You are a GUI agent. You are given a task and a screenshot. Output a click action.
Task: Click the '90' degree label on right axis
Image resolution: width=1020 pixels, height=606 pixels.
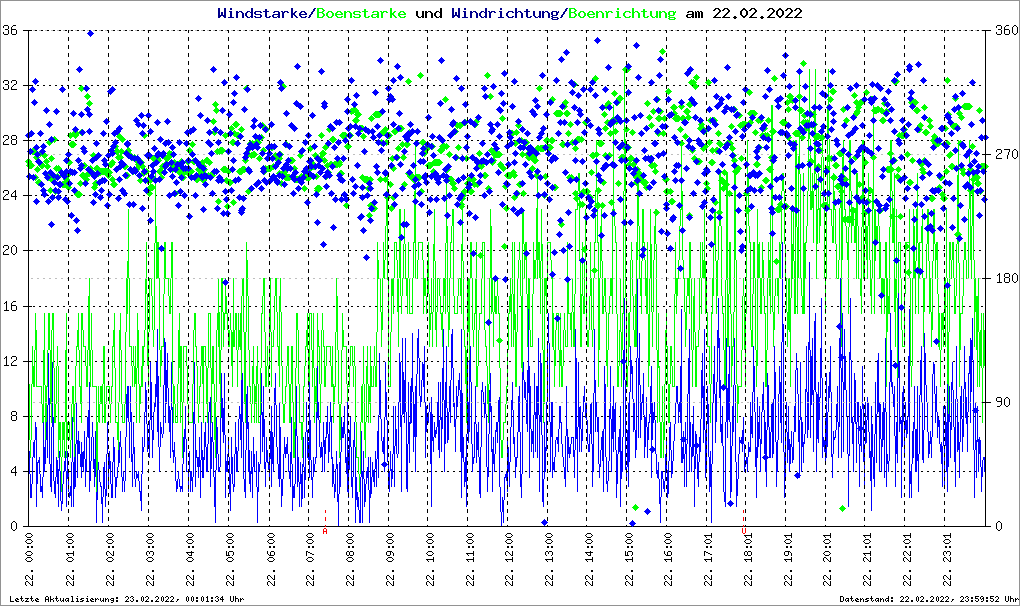(x=1000, y=402)
